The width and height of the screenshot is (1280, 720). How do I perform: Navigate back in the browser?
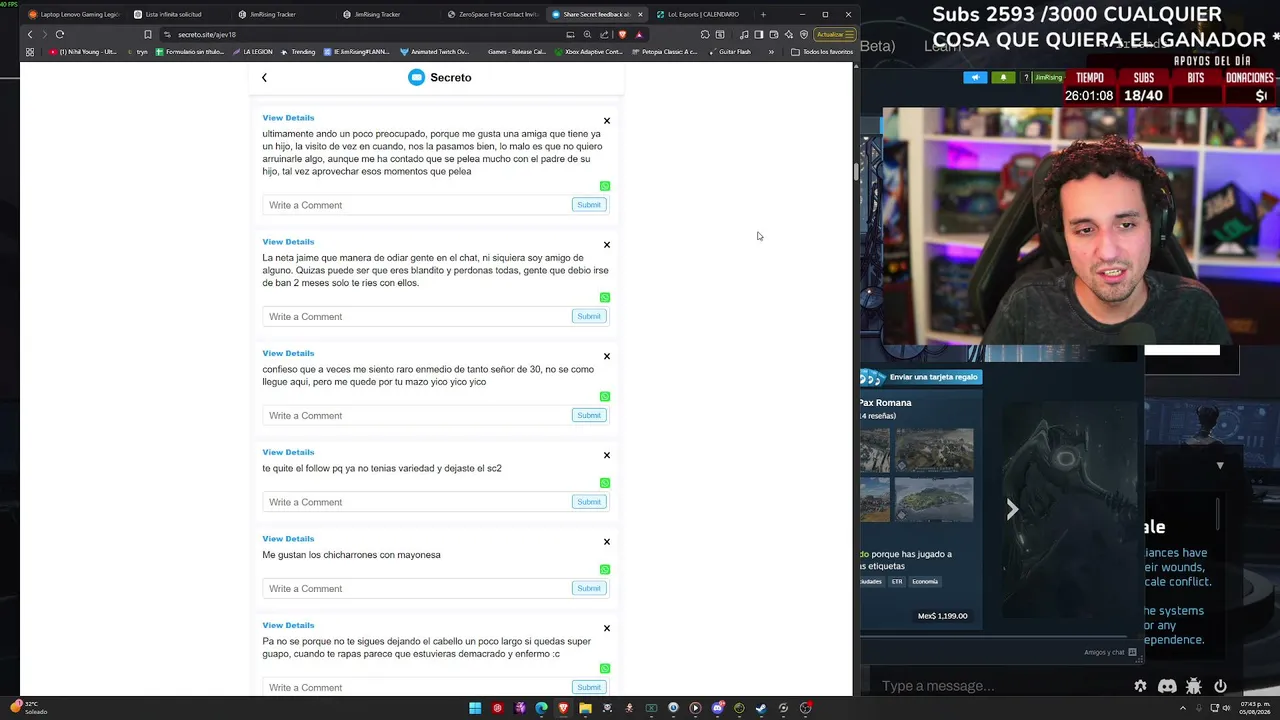pos(30,34)
